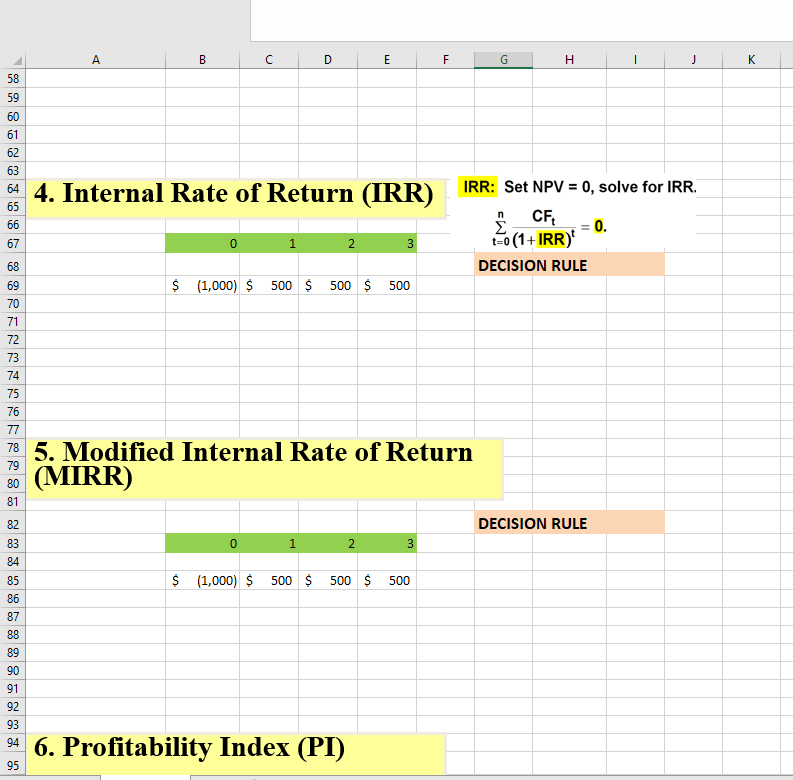
Task: Click 'DECISION RULE' cell in row 82
Action: point(569,523)
